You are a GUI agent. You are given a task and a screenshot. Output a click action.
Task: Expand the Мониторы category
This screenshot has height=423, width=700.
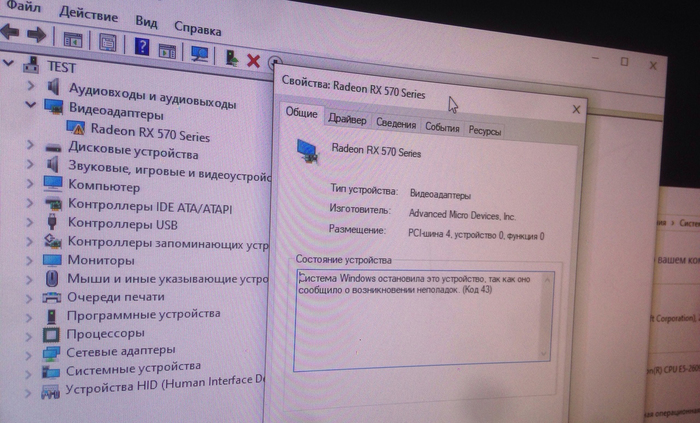30,259
